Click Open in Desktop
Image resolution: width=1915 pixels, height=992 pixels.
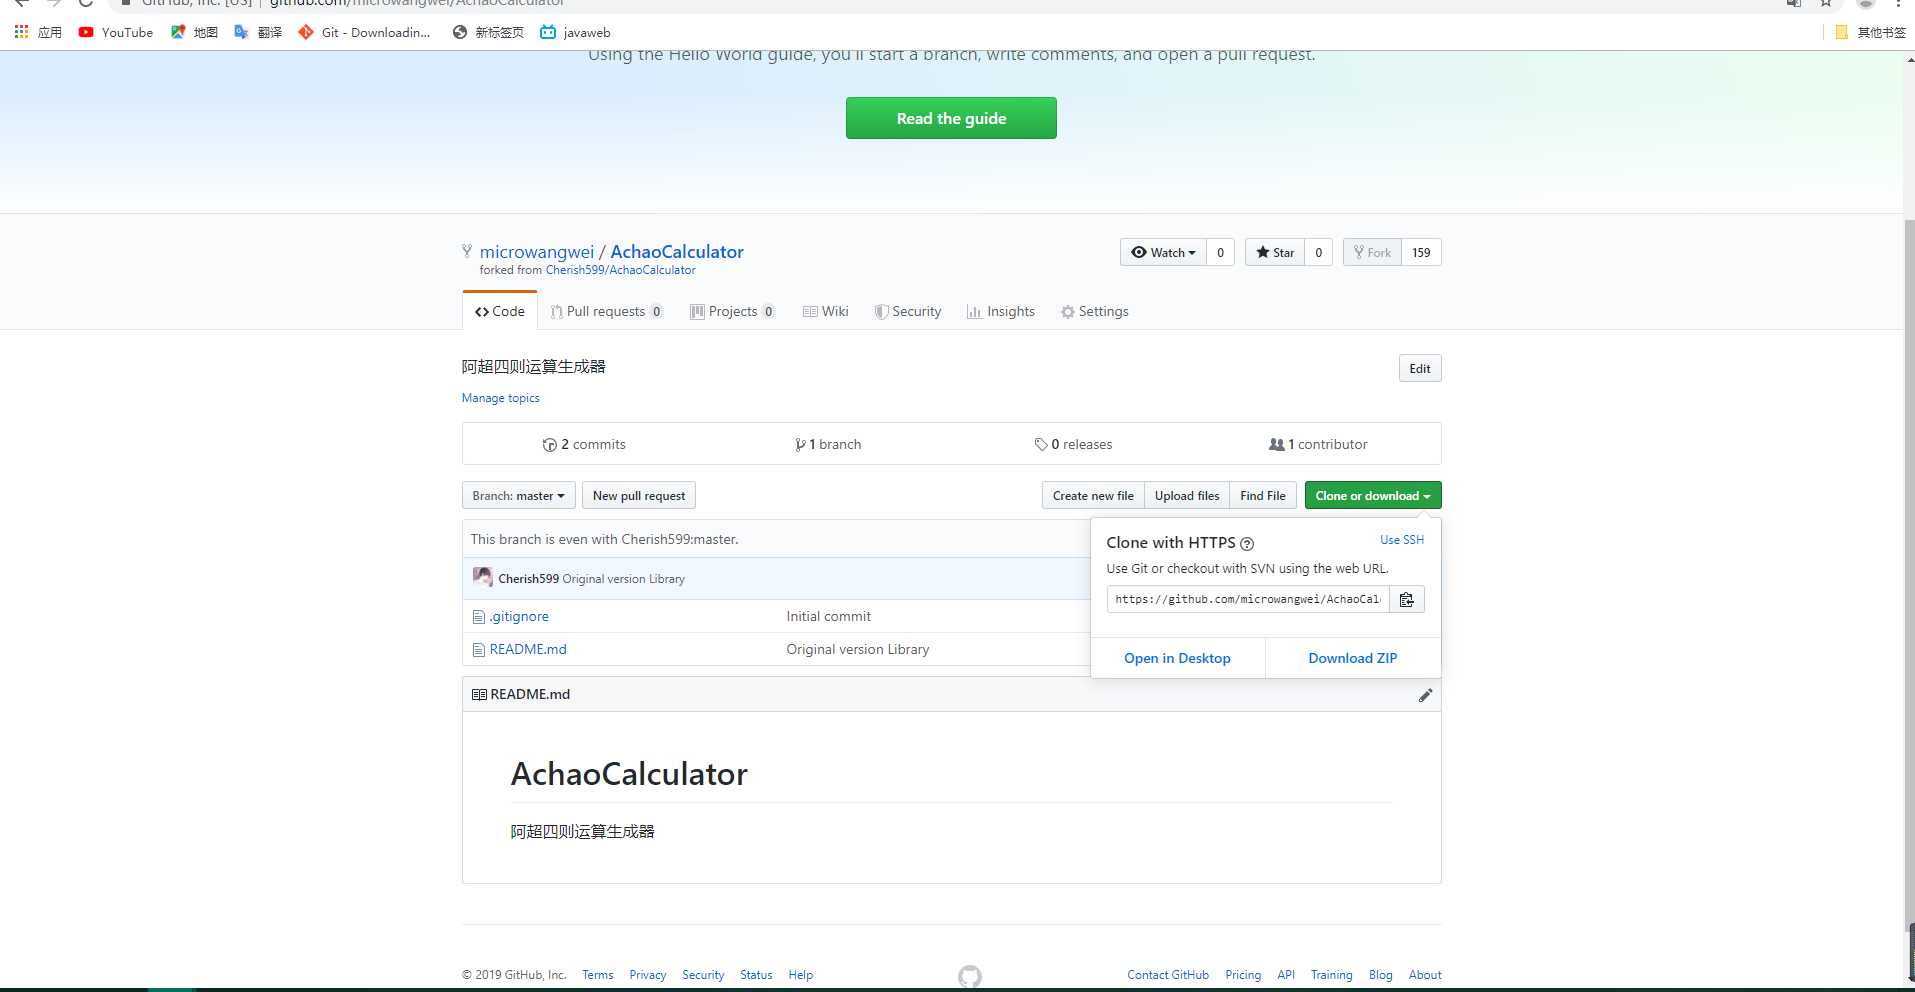(x=1177, y=658)
